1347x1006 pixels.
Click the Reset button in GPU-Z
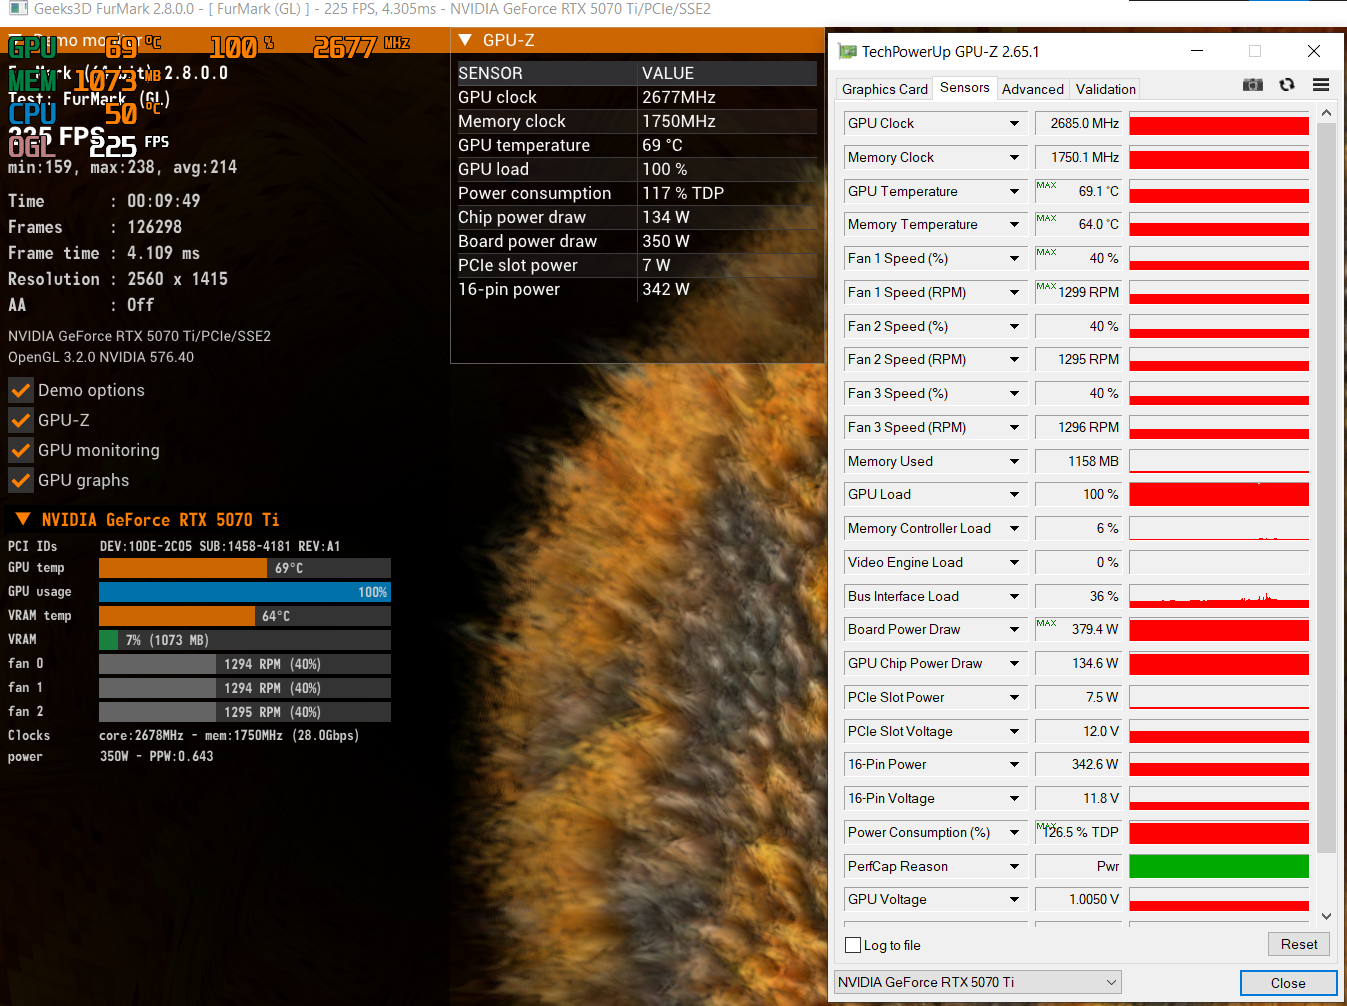click(1299, 944)
